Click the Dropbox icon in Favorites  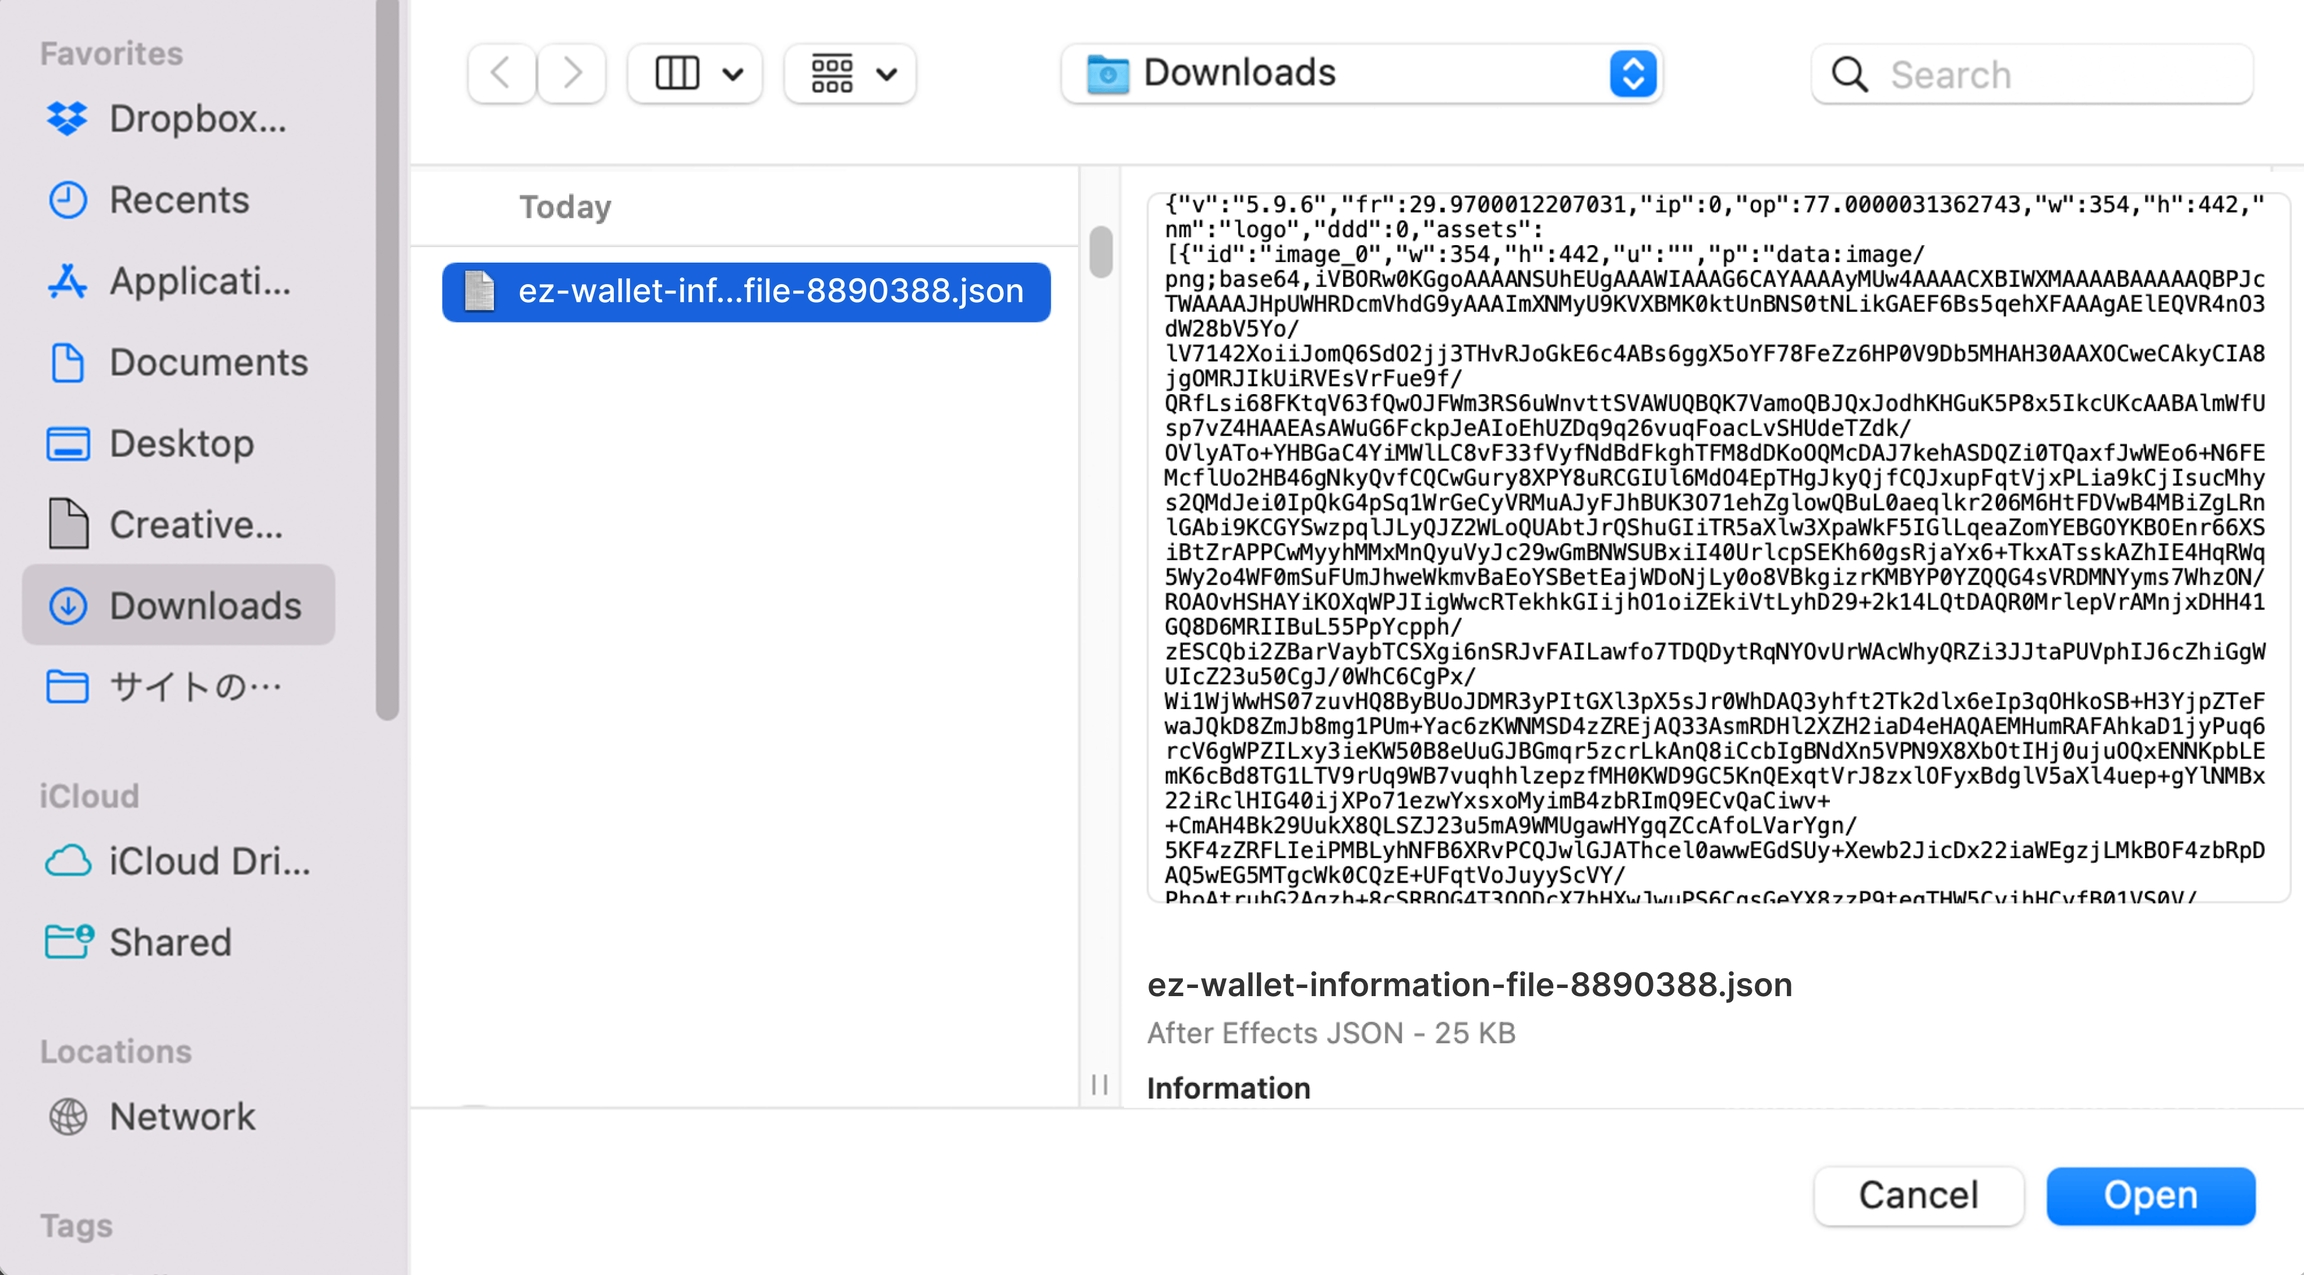click(x=68, y=119)
